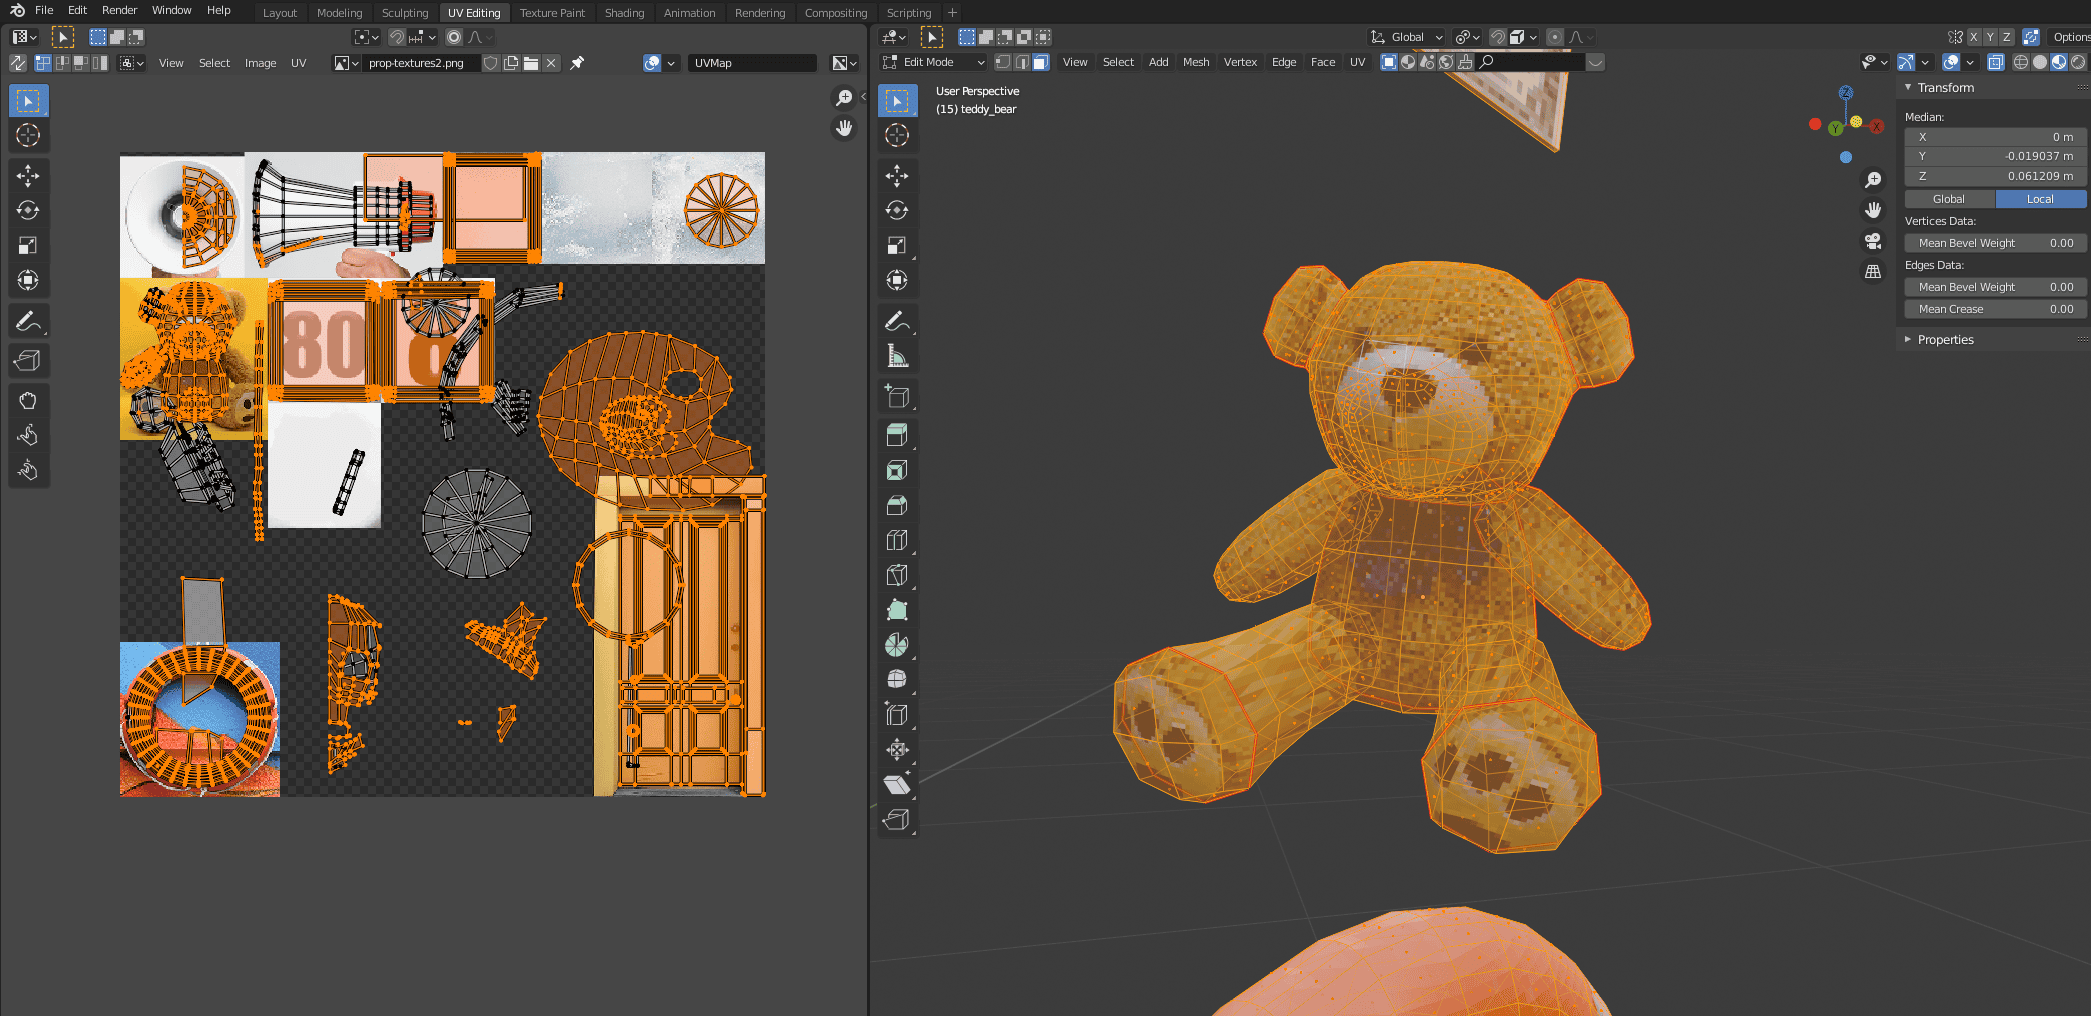Select the Annotate tool in UV editor

click(x=28, y=321)
